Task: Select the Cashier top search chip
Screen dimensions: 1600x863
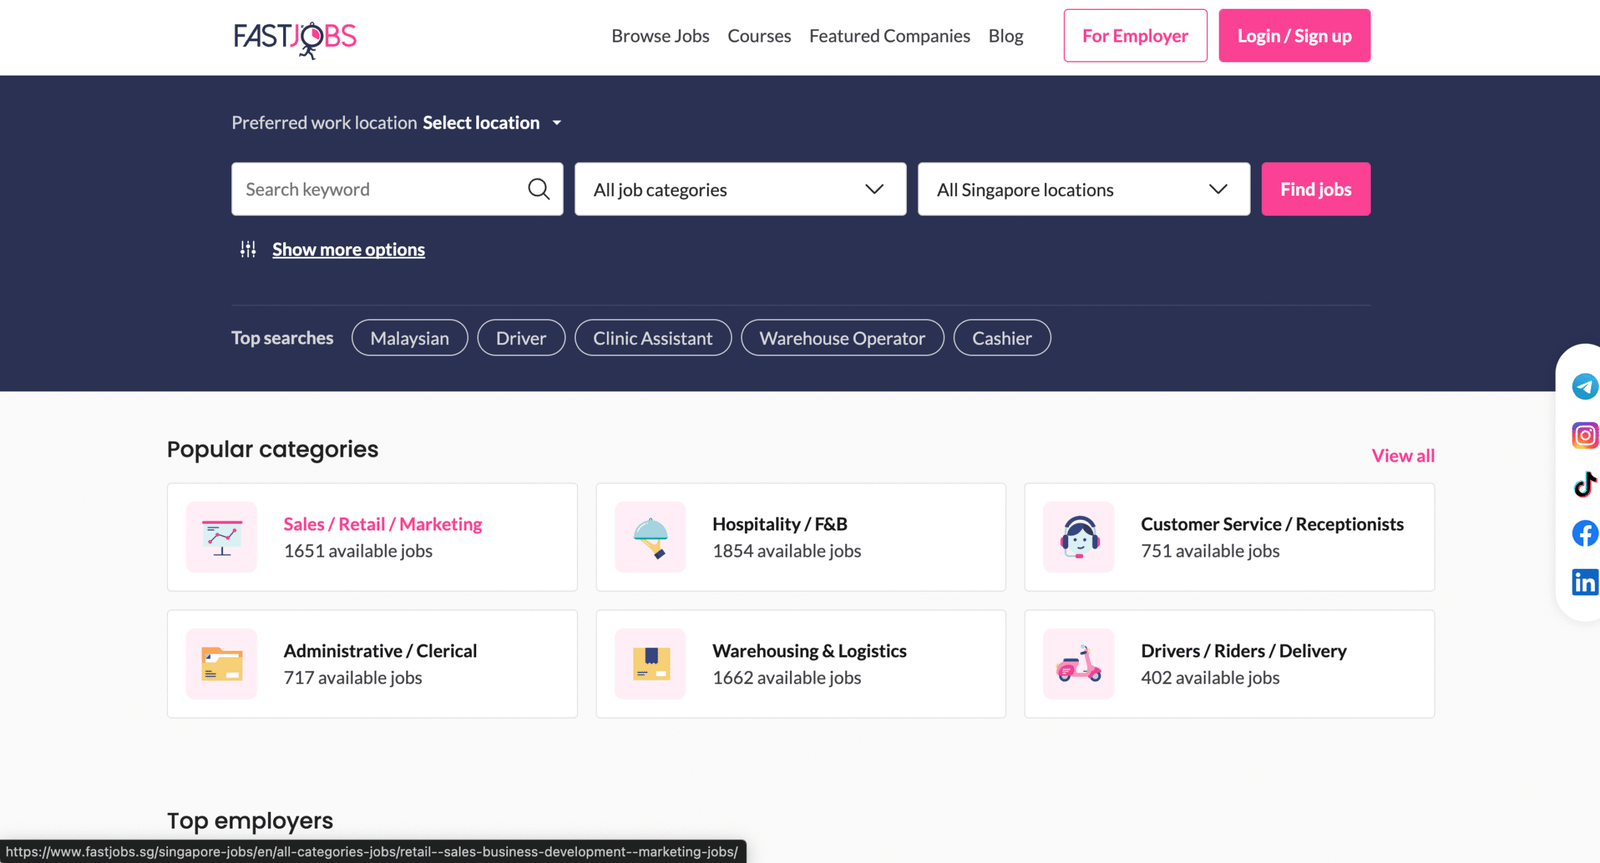Action: [1002, 338]
